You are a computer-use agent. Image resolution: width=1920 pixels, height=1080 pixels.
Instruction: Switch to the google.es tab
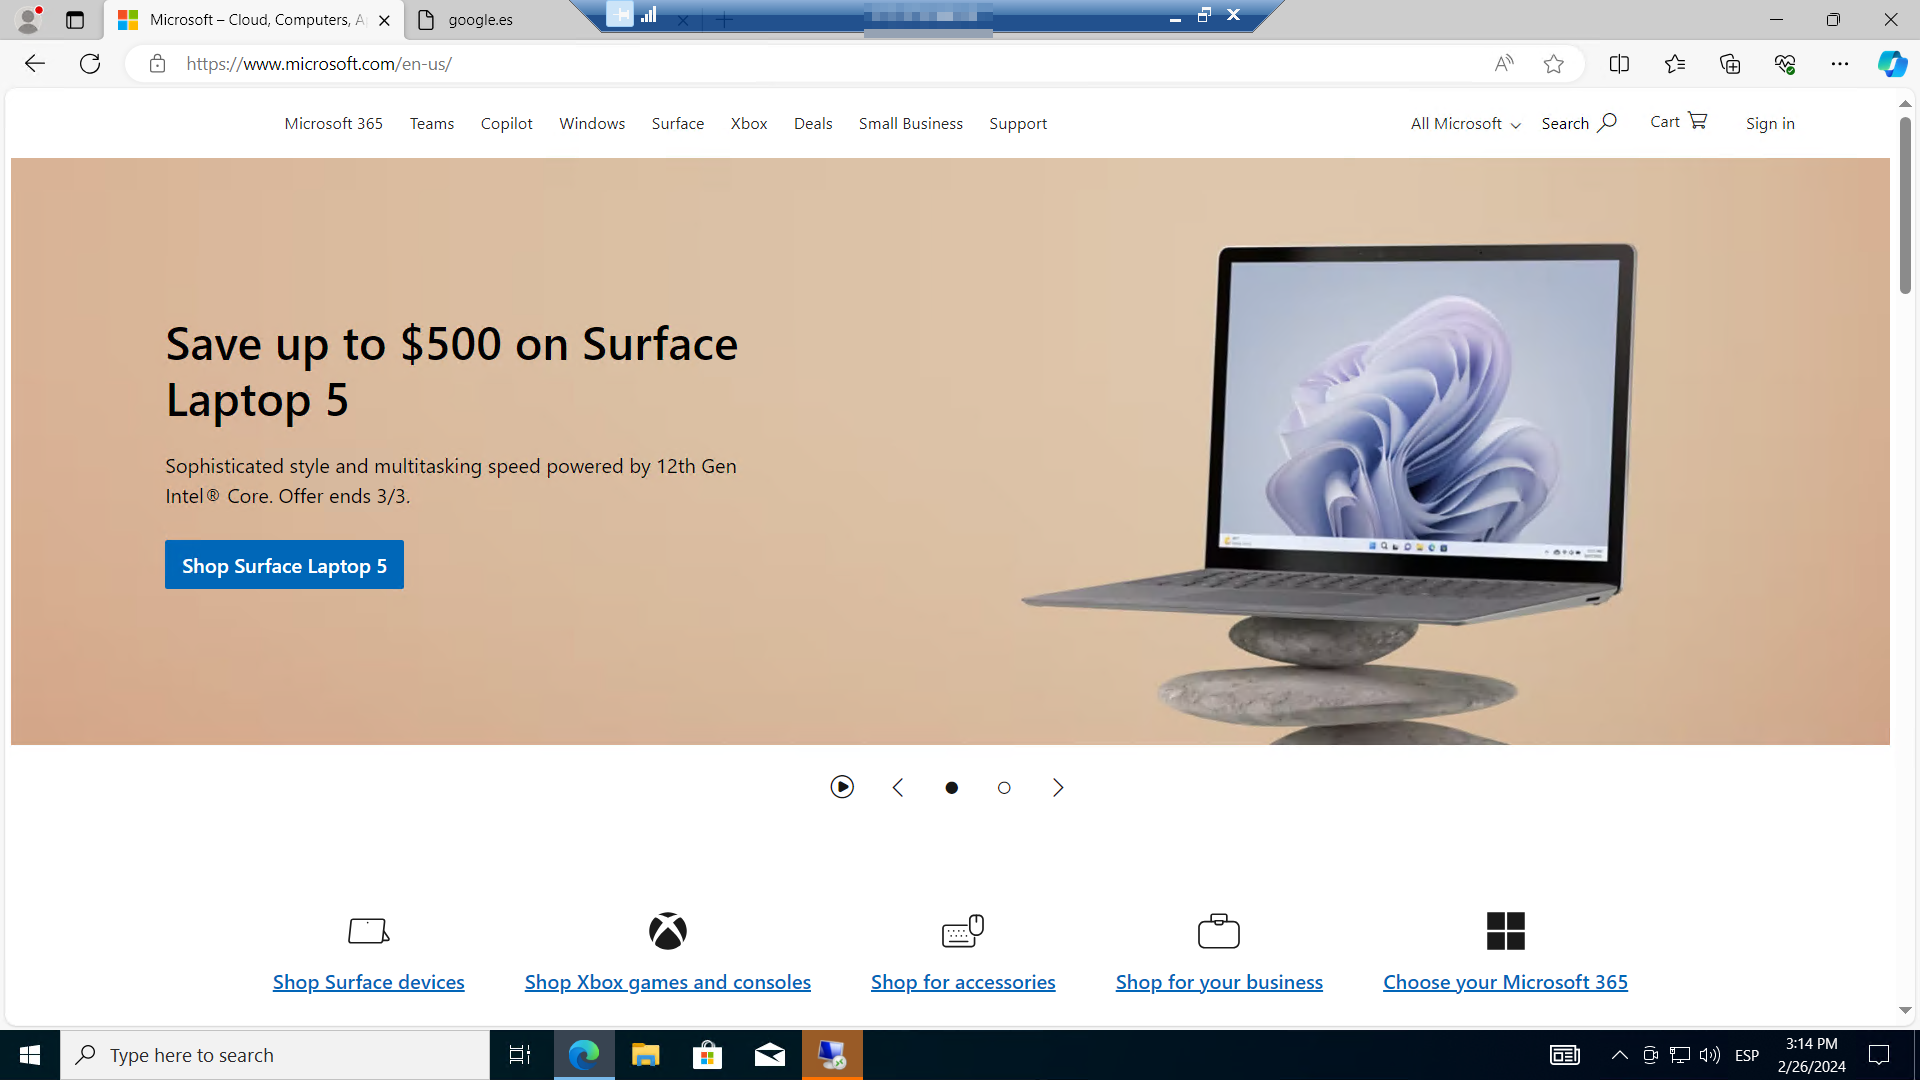480,20
